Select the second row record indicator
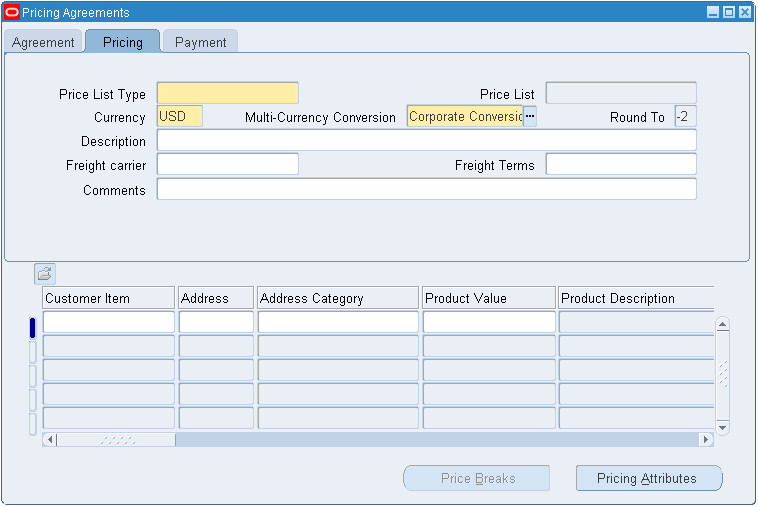758x507 pixels. (32, 350)
